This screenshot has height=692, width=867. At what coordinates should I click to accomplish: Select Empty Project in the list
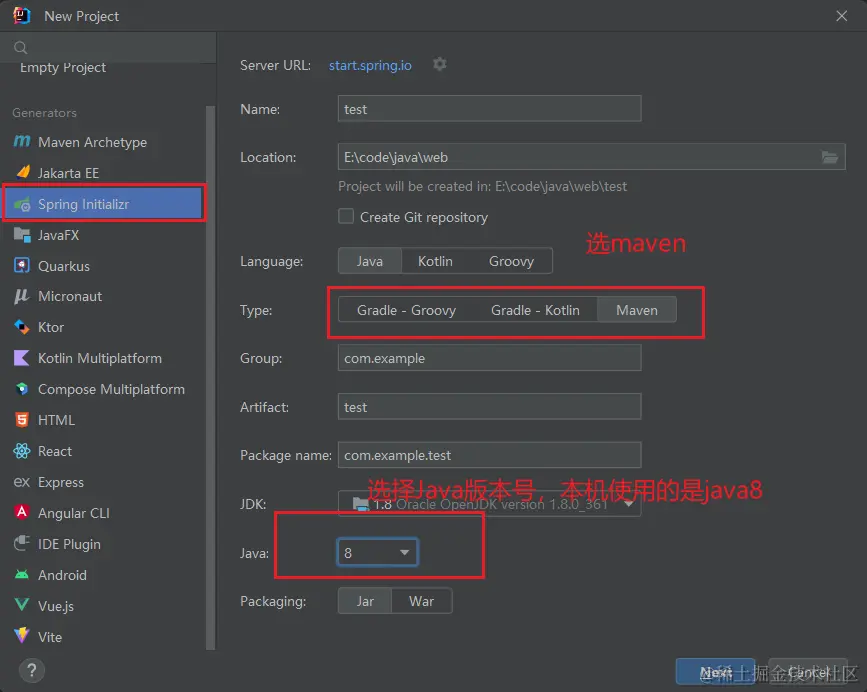[63, 67]
